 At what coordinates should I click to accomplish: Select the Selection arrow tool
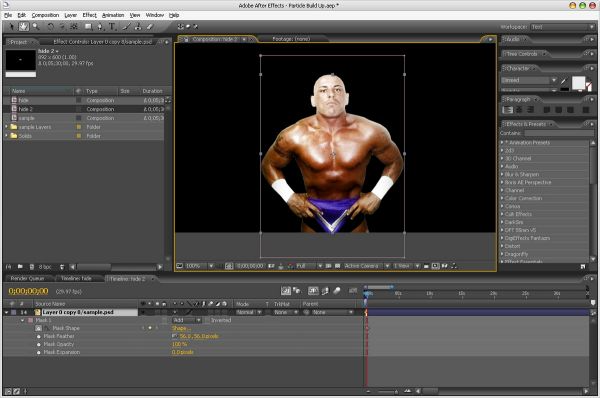pyautogui.click(x=12, y=26)
